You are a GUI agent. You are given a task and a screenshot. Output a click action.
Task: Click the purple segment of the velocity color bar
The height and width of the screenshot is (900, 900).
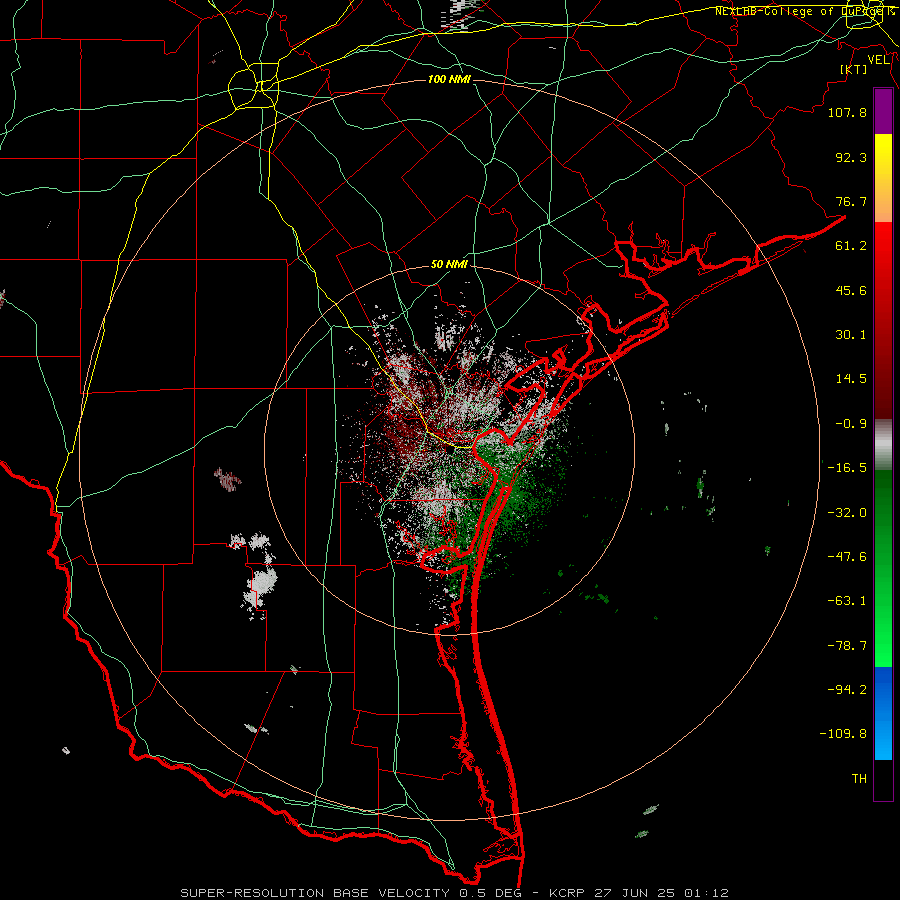point(883,112)
